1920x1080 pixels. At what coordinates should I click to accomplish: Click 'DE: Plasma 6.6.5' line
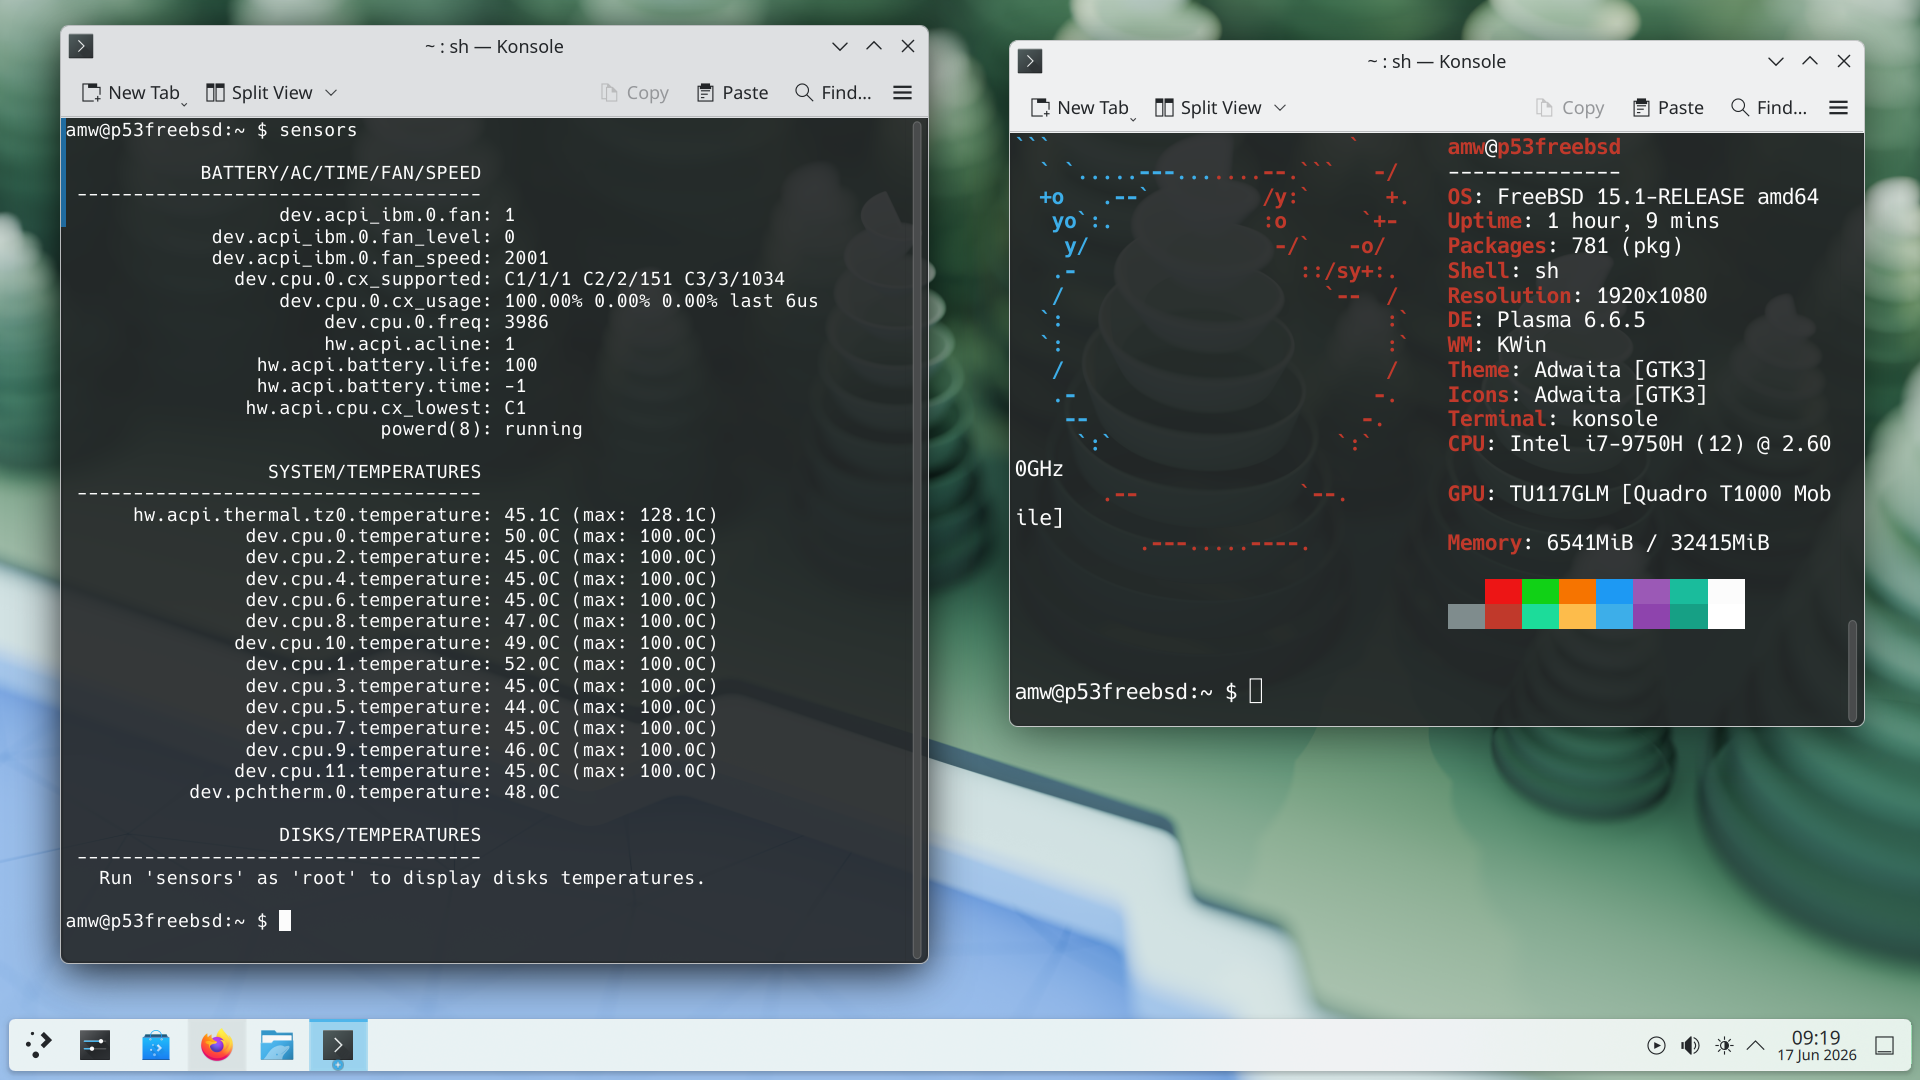[1546, 320]
